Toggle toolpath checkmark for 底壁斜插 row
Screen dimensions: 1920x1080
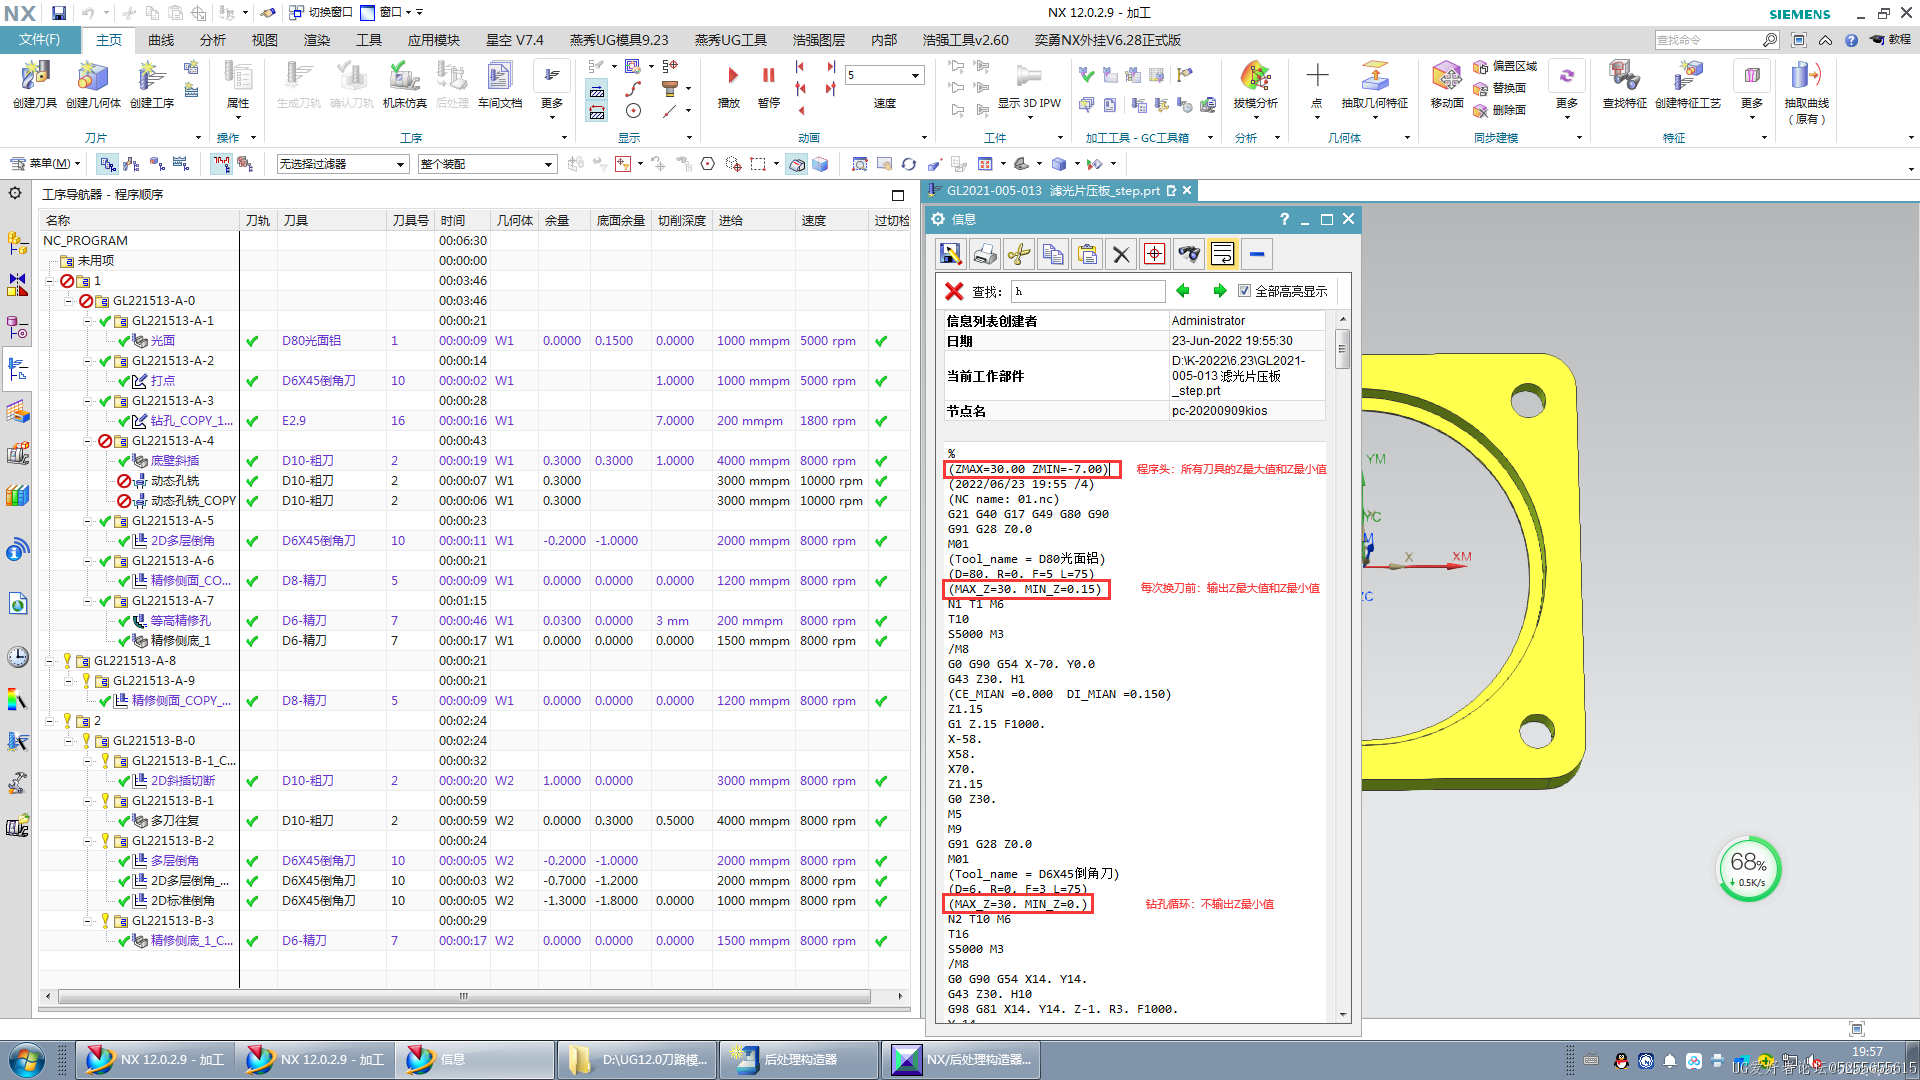coord(252,461)
